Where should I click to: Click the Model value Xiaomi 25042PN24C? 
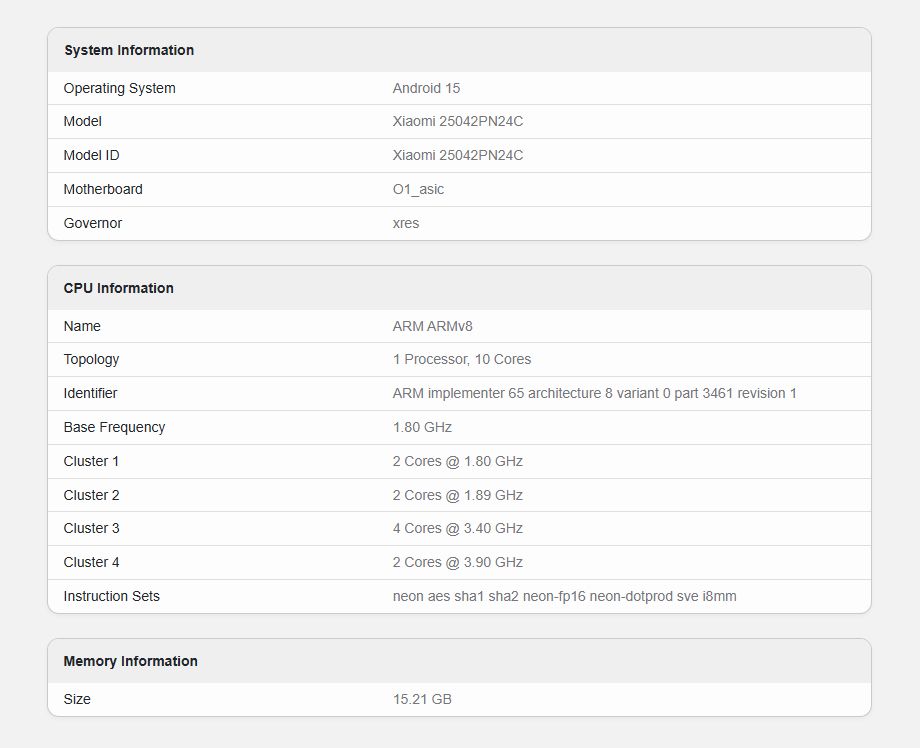tap(458, 121)
